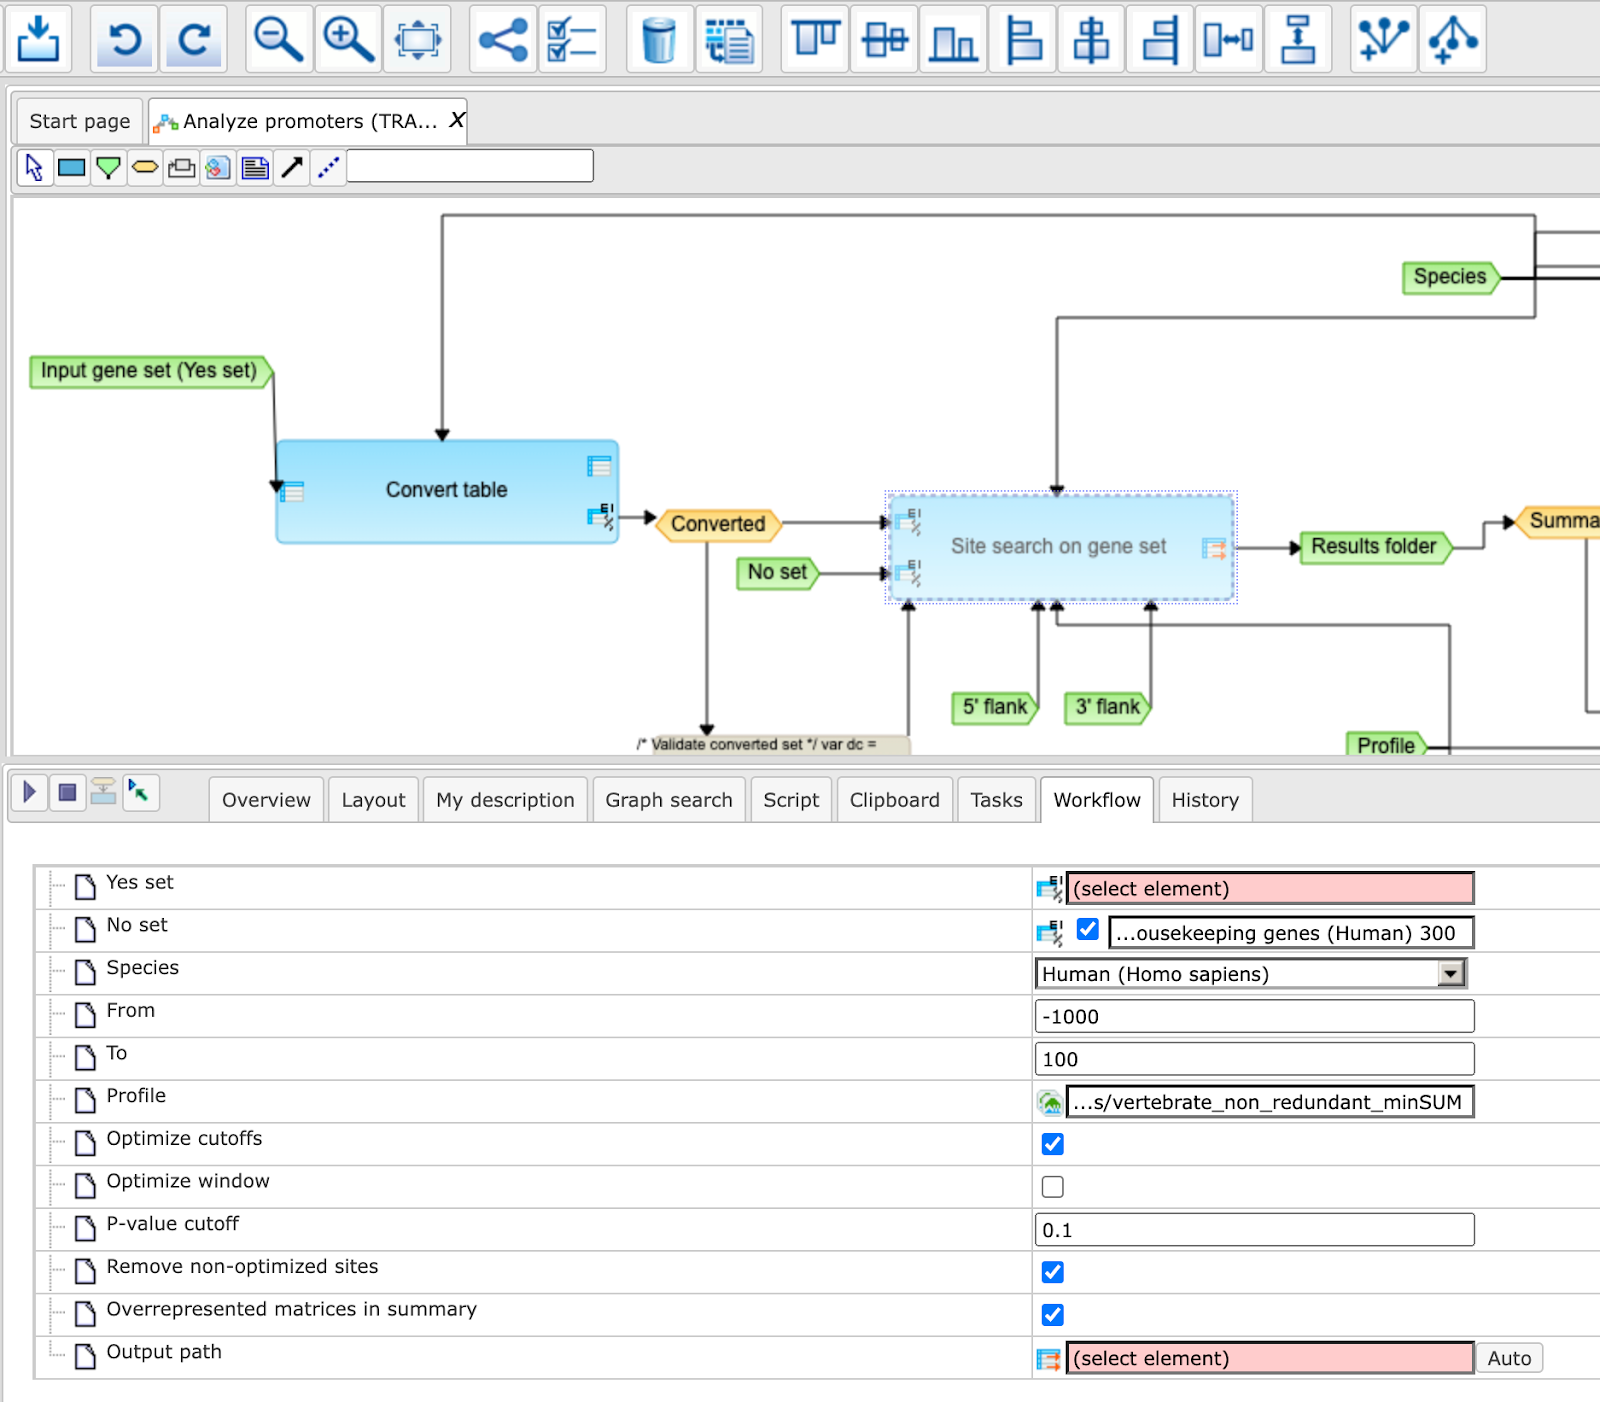
Task: Click the zoom in magnifier icon
Action: pos(348,39)
